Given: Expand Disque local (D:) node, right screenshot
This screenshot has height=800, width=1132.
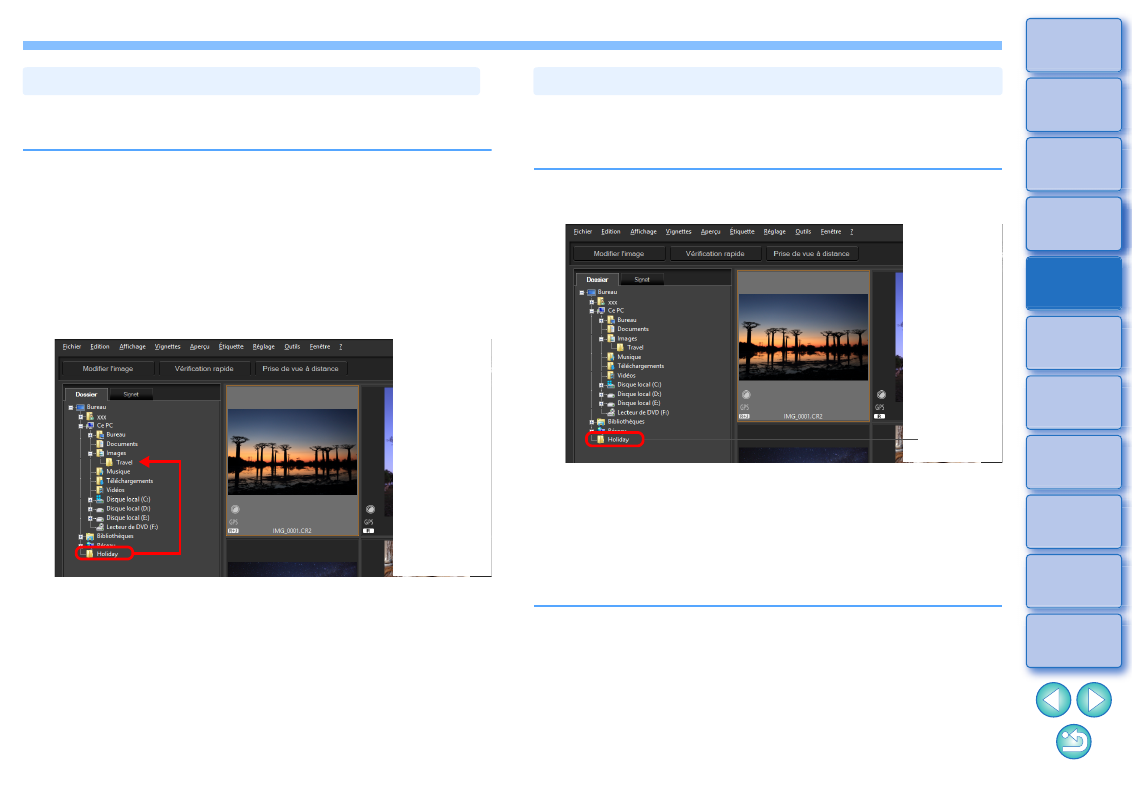Looking at the screenshot, I should point(601,395).
